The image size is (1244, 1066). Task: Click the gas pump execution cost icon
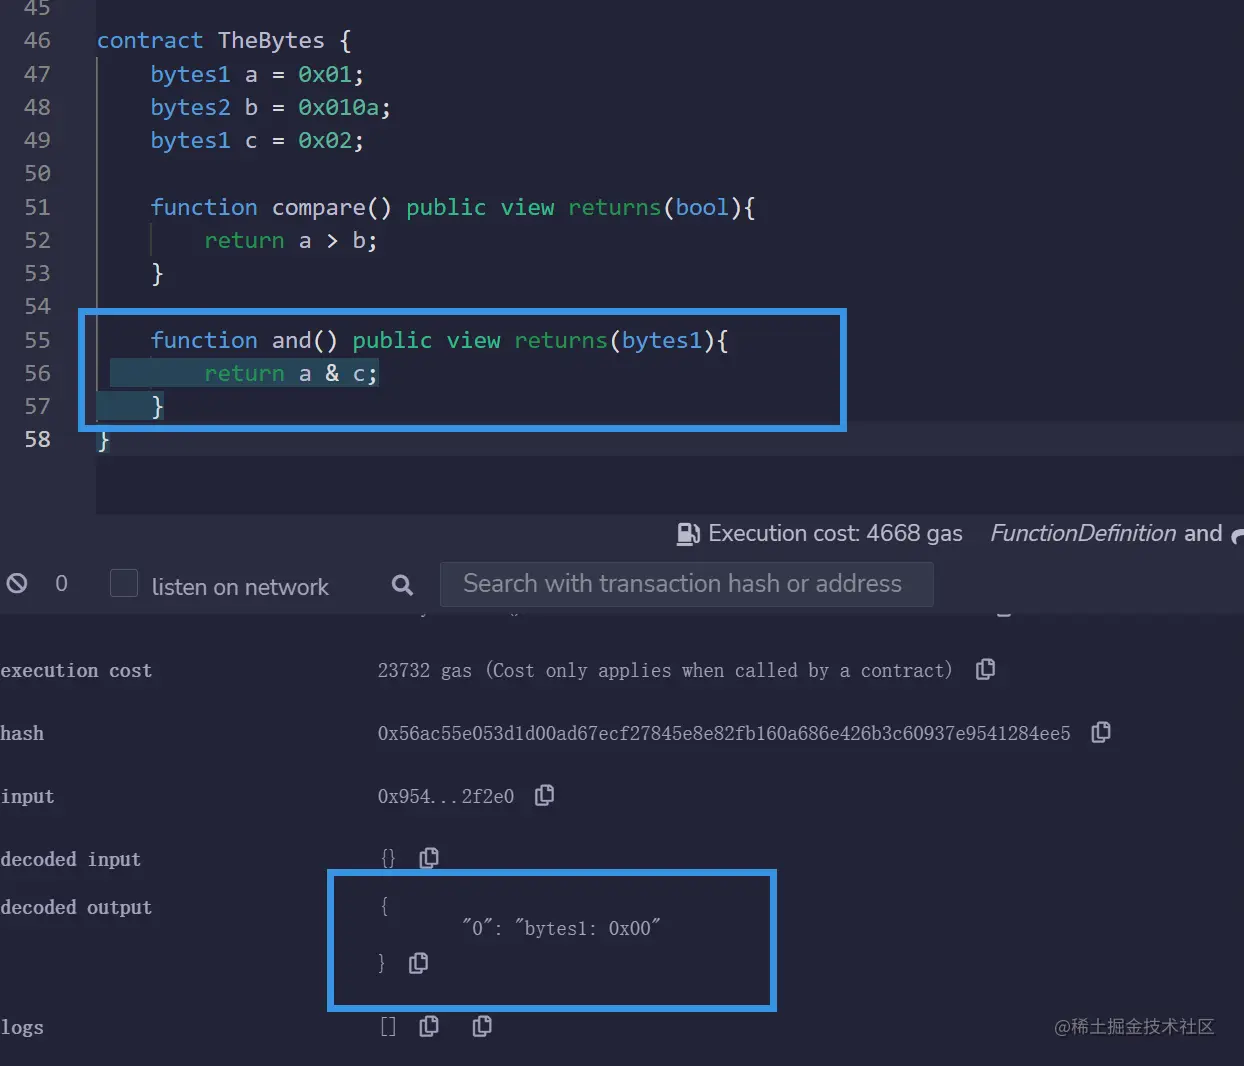(688, 534)
